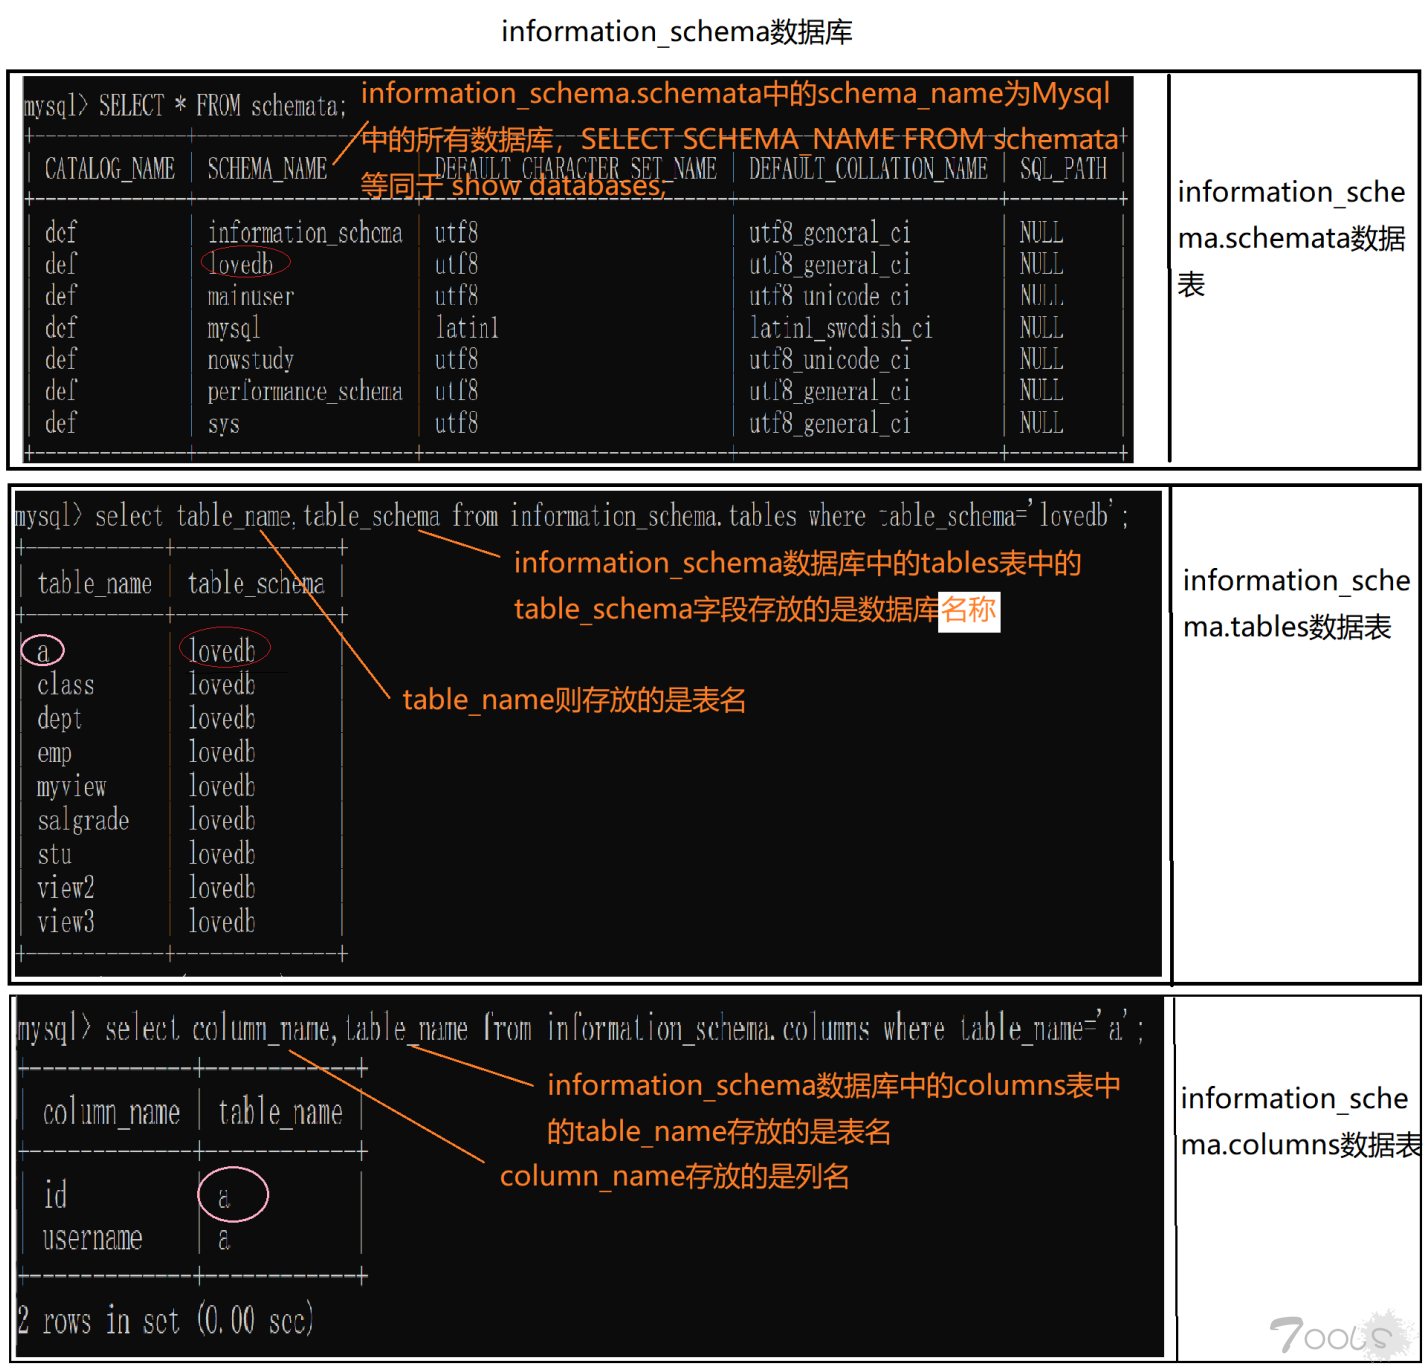This screenshot has width=1425, height=1369.
Task: Click the title 'information_schema数据库'
Action: [x=676, y=32]
